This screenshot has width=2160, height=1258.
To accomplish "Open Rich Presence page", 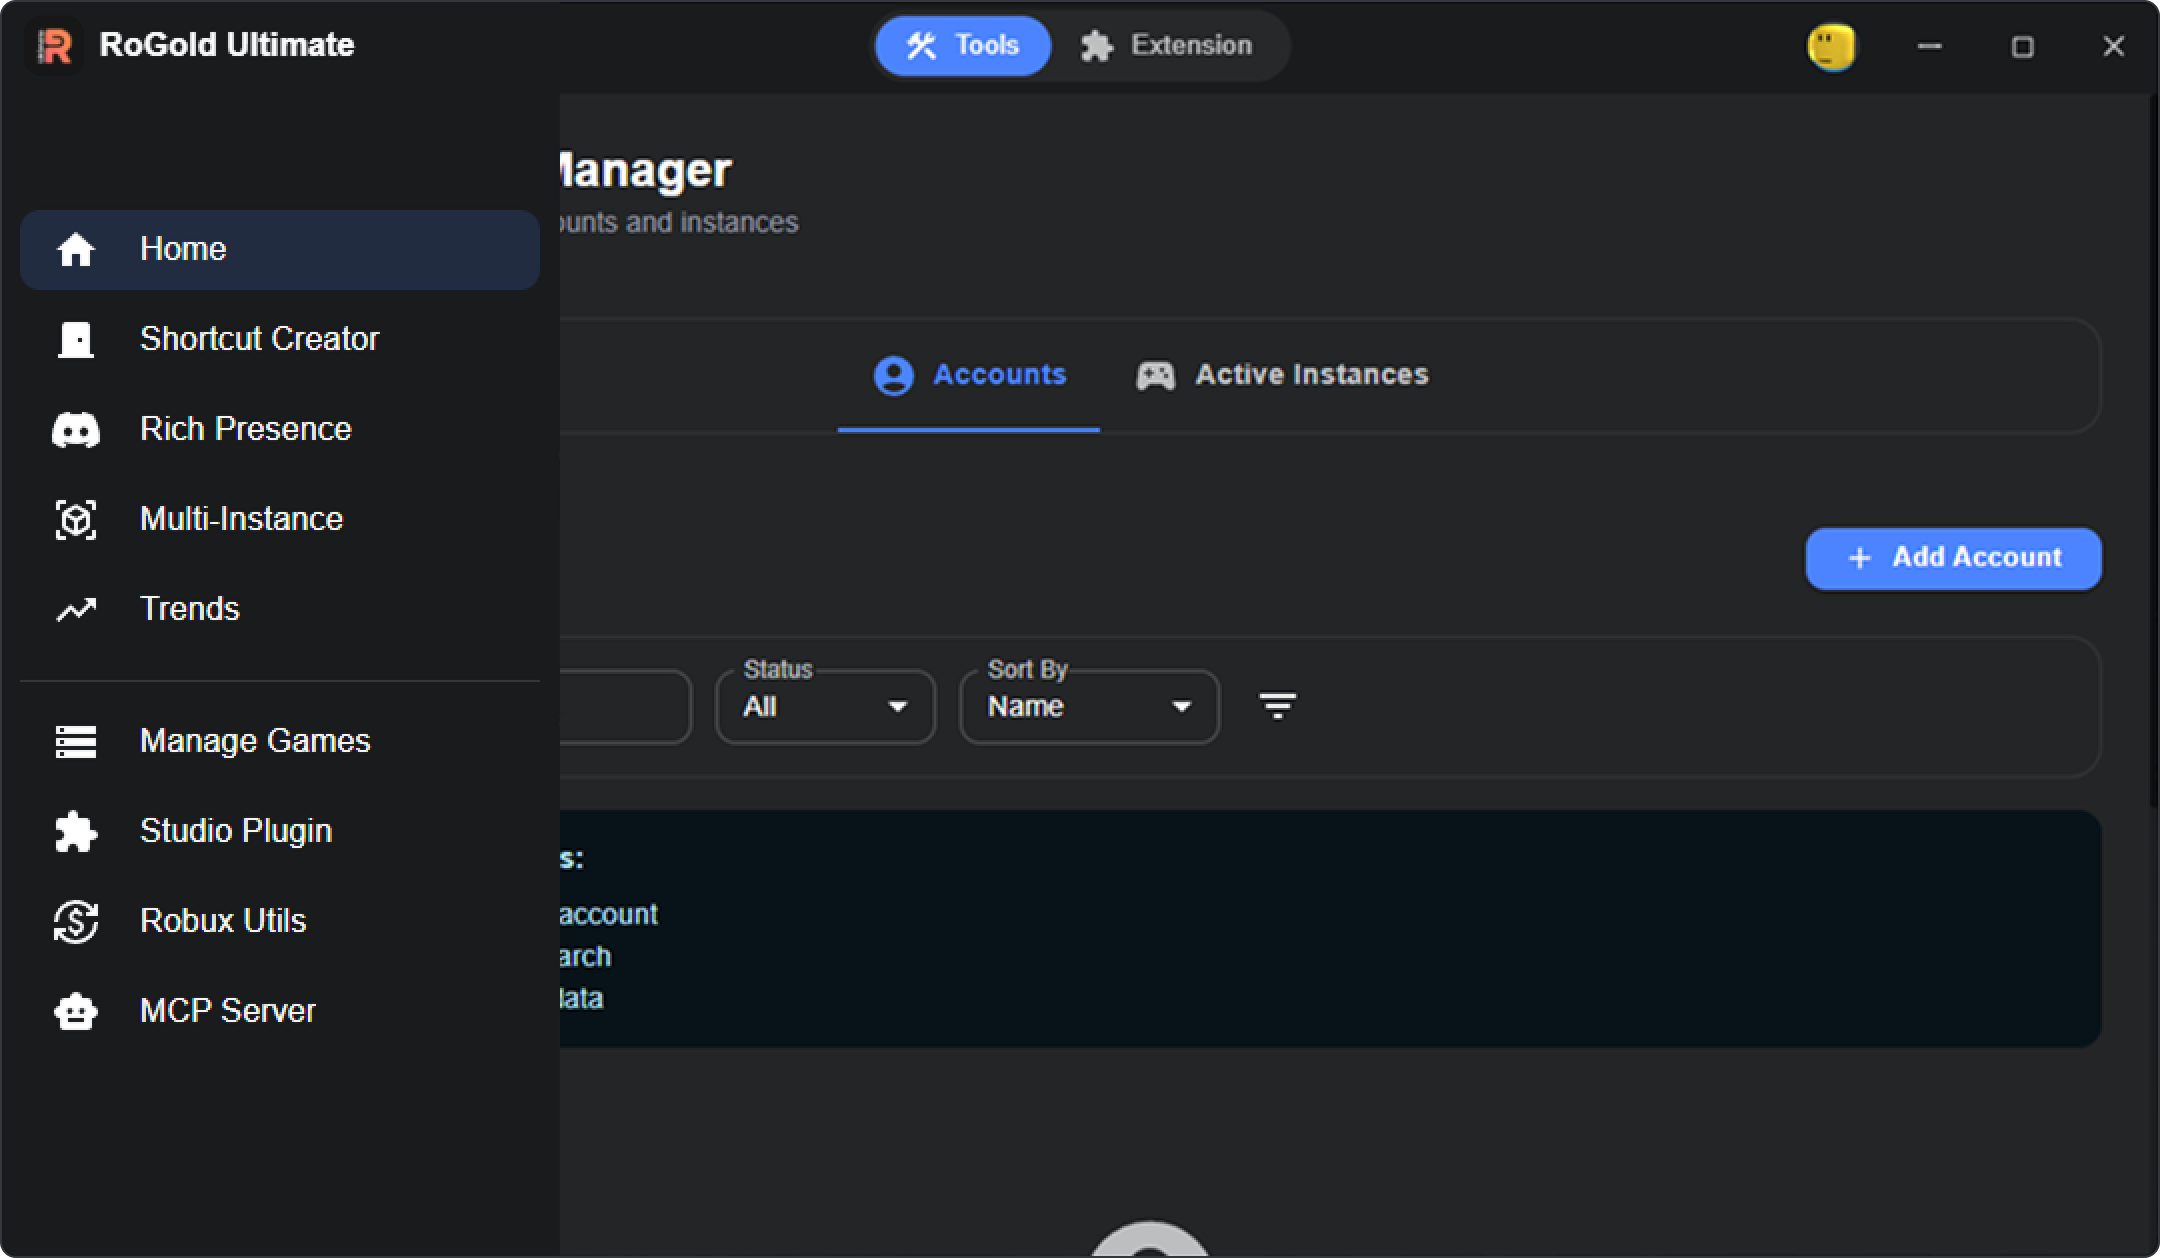I will pyautogui.click(x=280, y=429).
